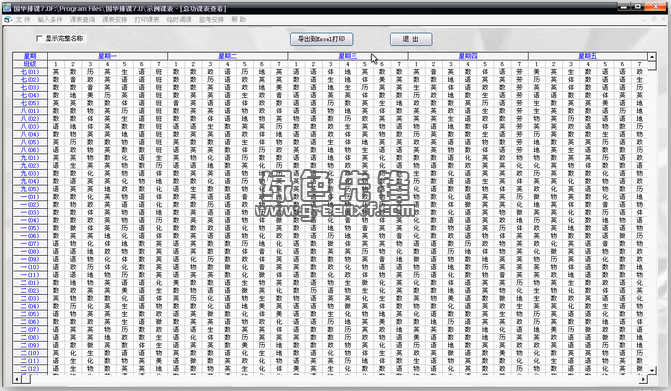Select class row 一(11)
This screenshot has width=671, height=391.
point(30,275)
